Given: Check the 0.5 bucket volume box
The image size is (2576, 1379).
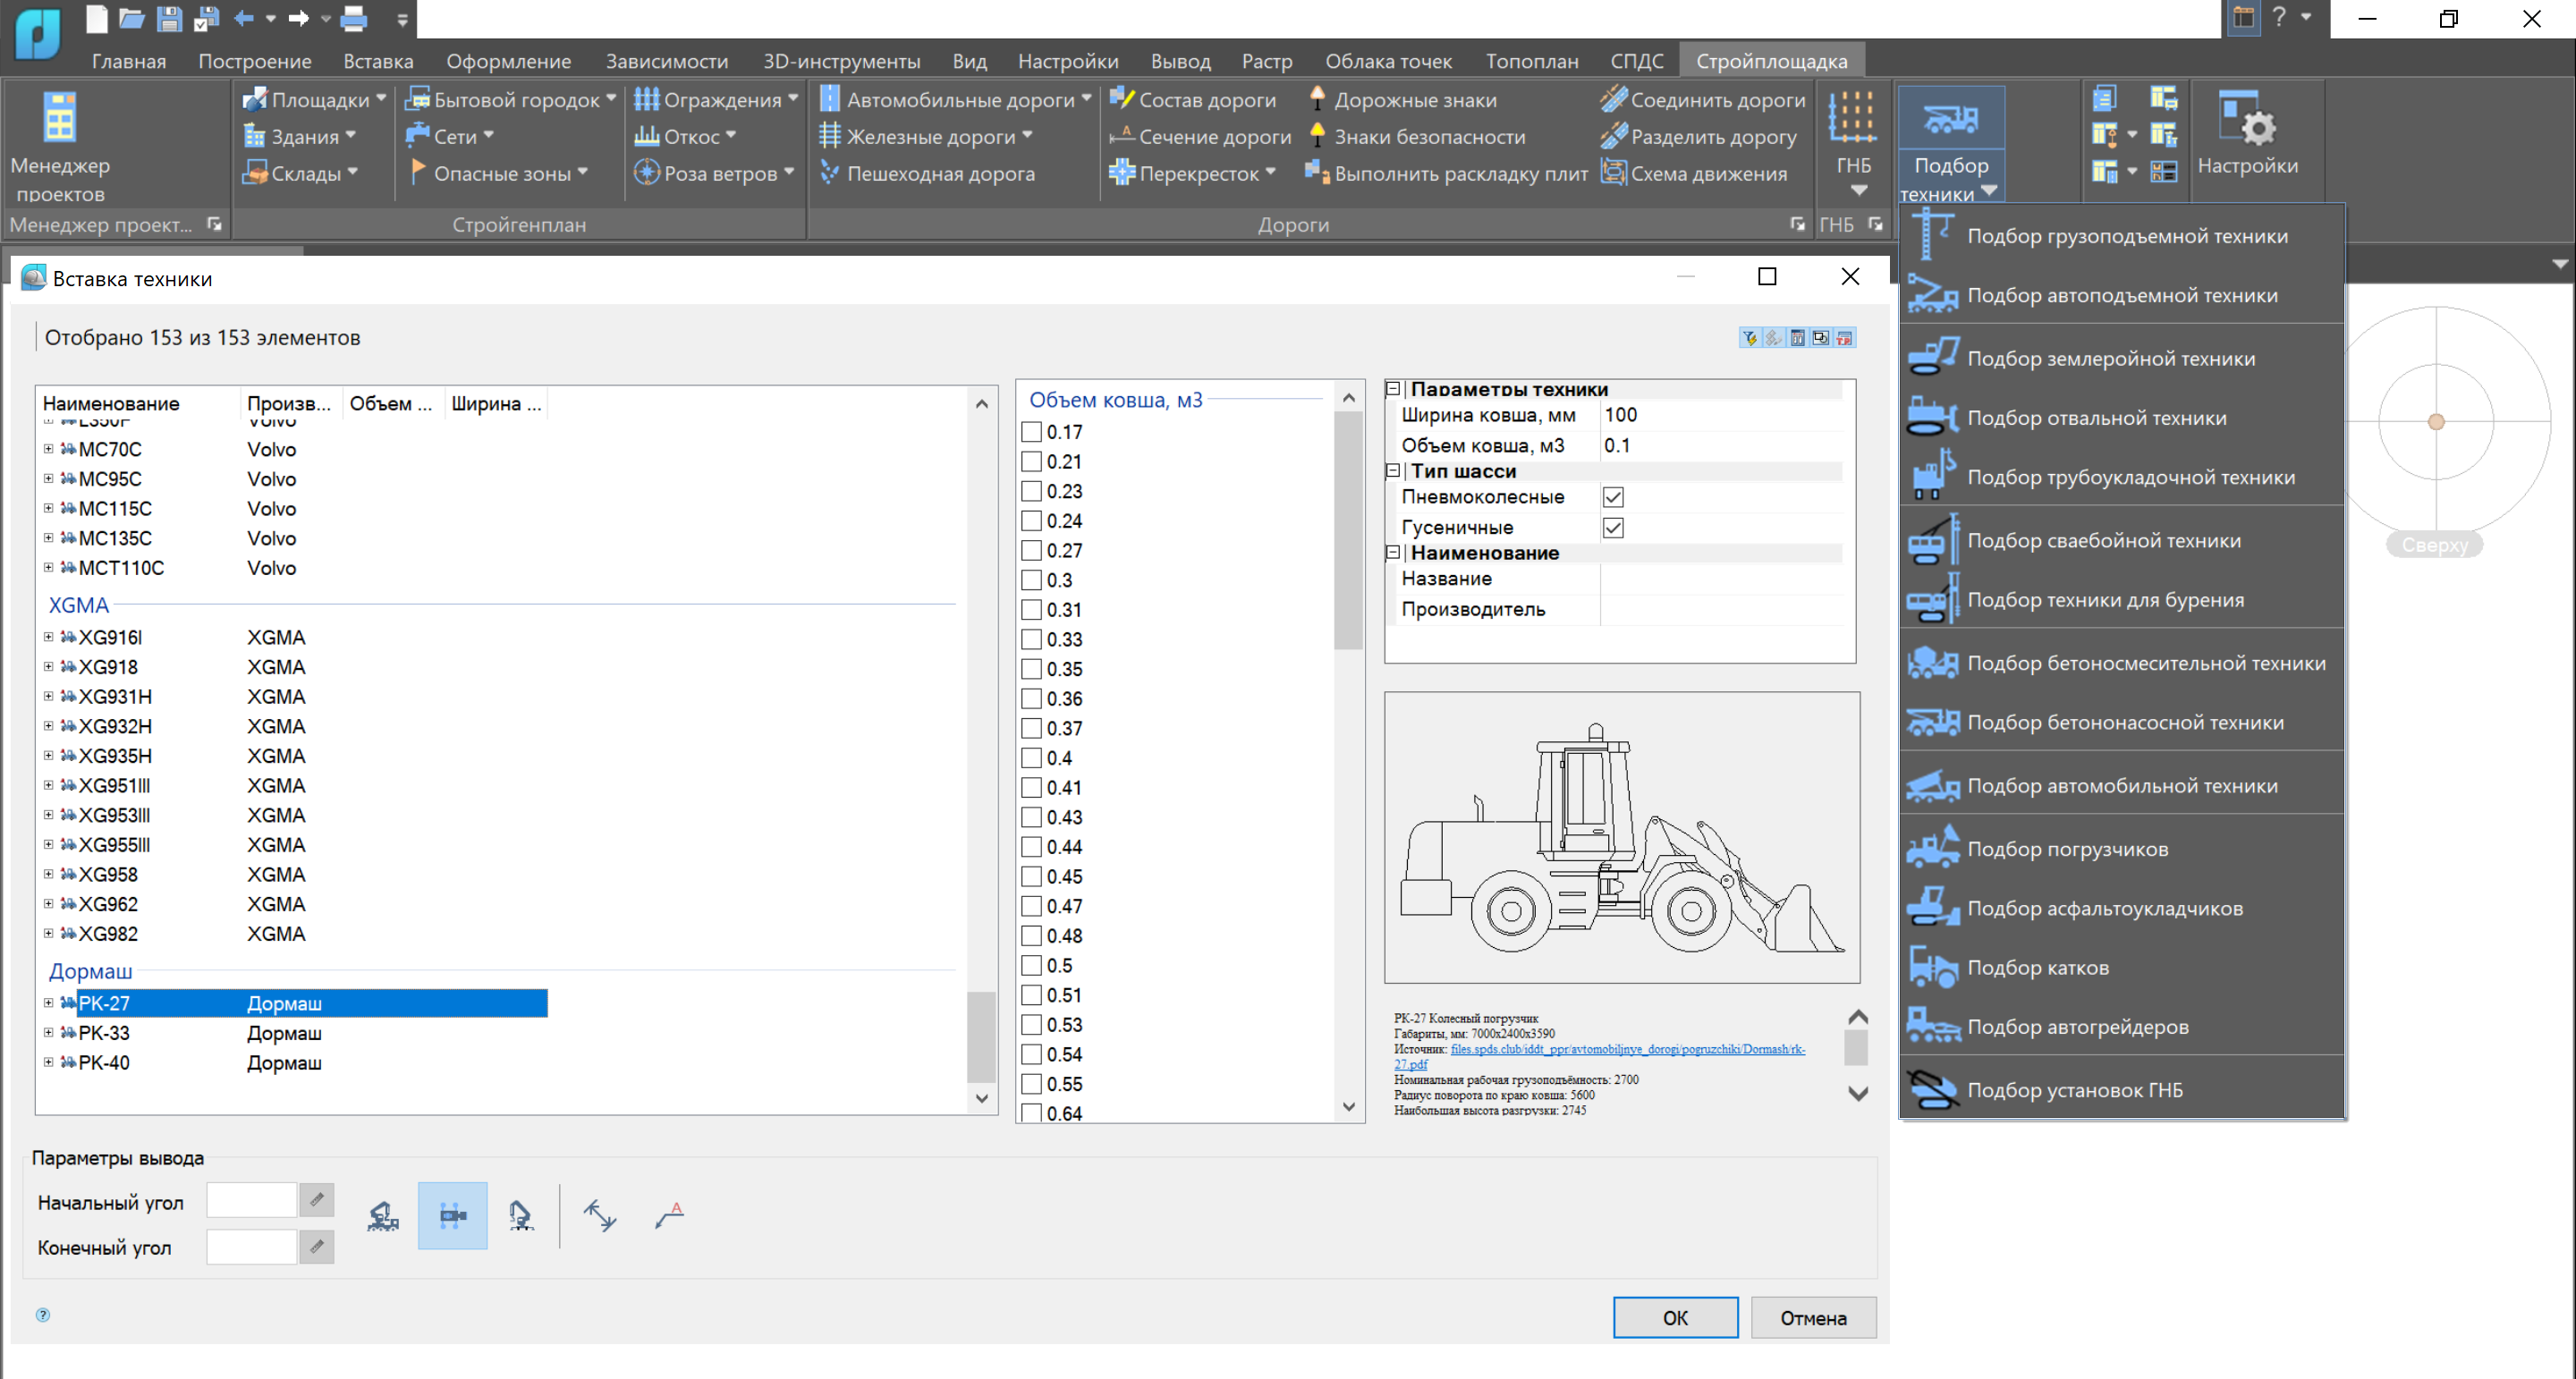Looking at the screenshot, I should coord(1032,966).
